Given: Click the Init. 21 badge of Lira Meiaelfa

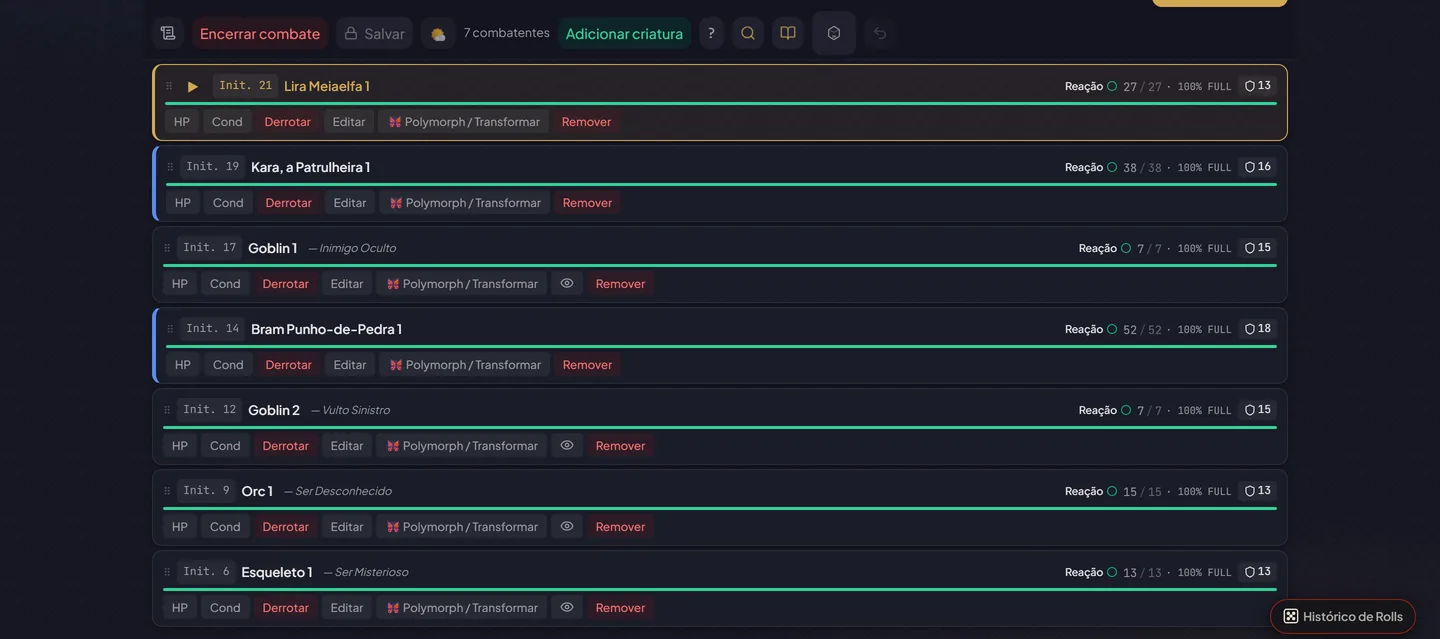Looking at the screenshot, I should pos(245,86).
